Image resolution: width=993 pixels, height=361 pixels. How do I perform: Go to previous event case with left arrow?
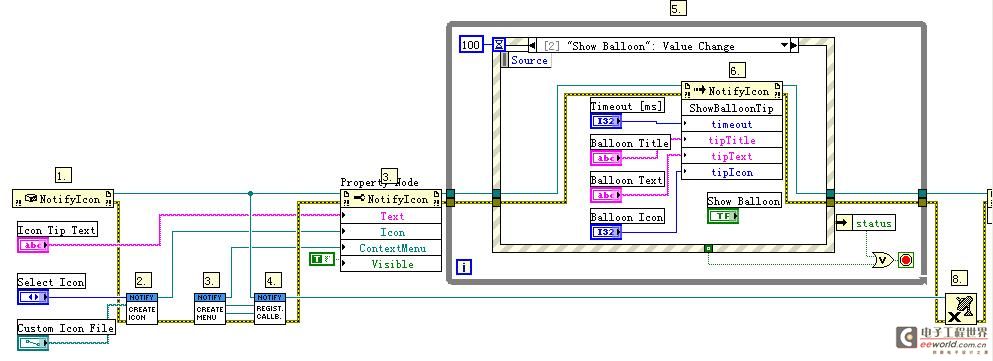[533, 46]
